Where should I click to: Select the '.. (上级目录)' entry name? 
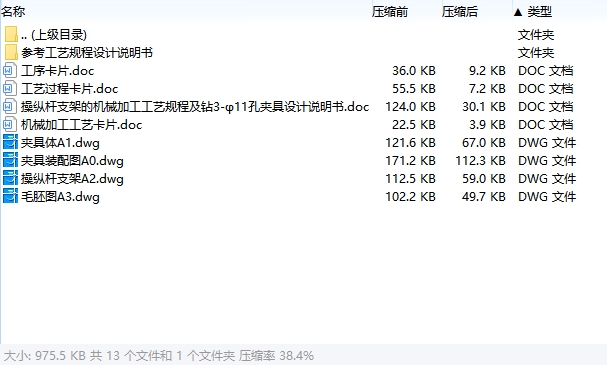pos(54,35)
